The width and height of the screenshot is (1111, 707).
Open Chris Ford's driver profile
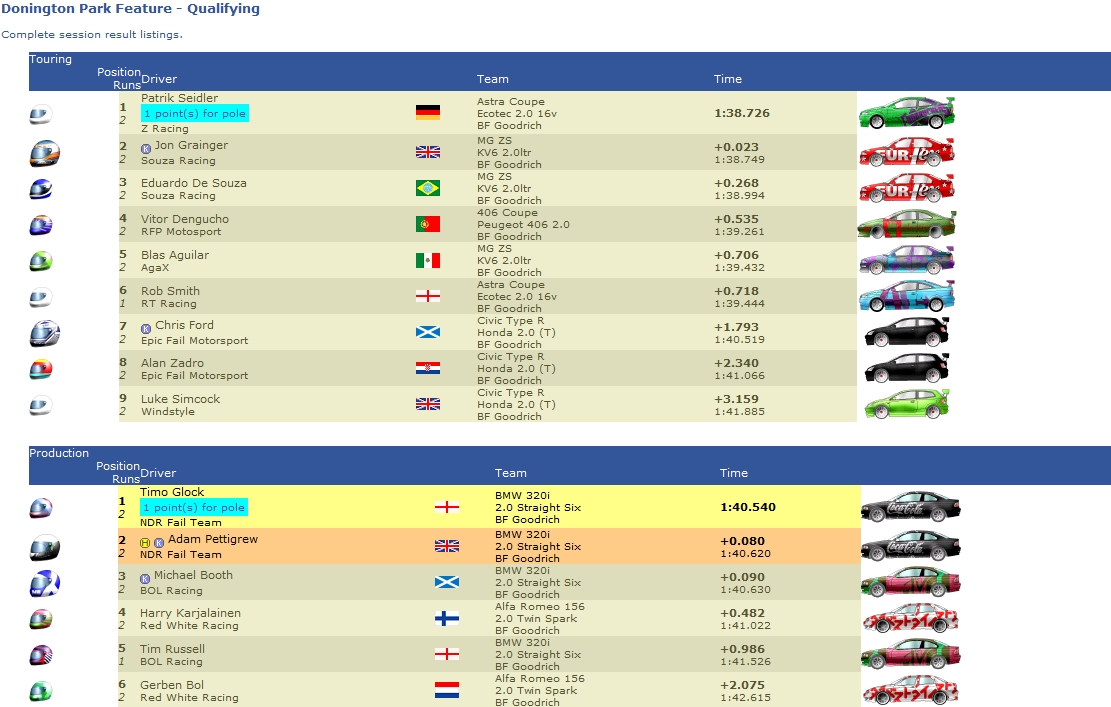[x=184, y=325]
